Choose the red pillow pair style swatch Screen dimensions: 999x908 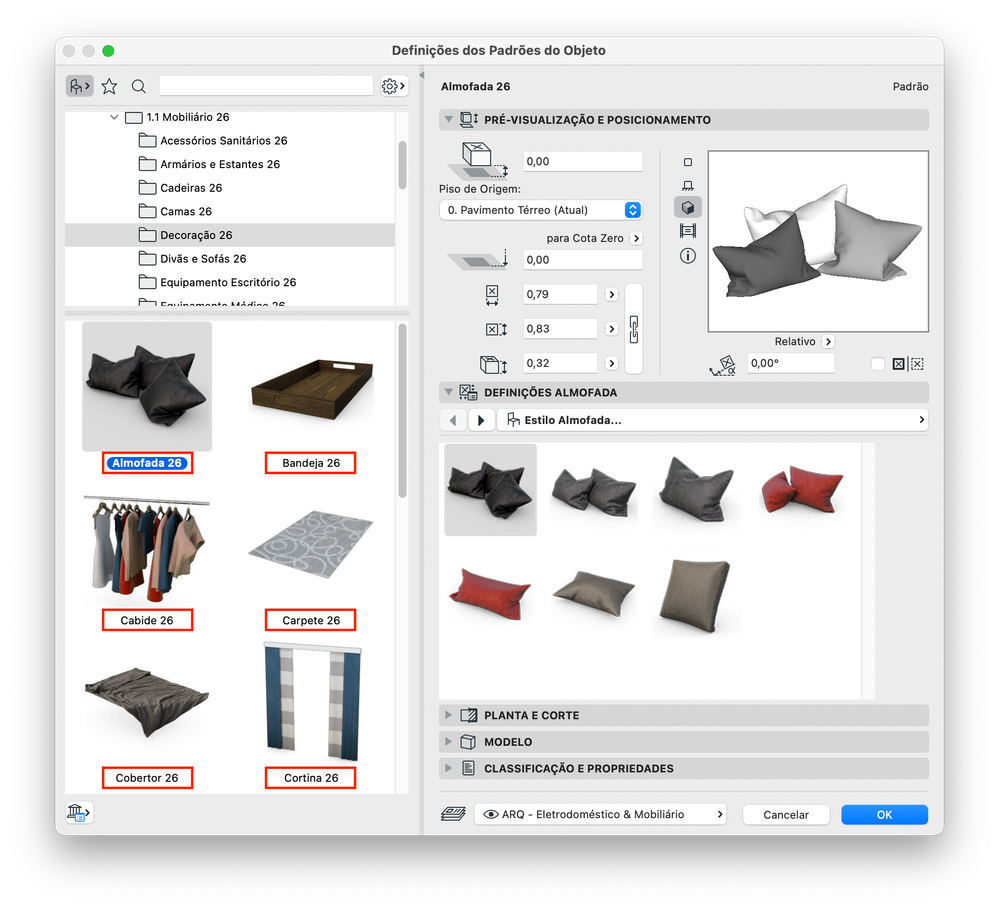pos(801,489)
